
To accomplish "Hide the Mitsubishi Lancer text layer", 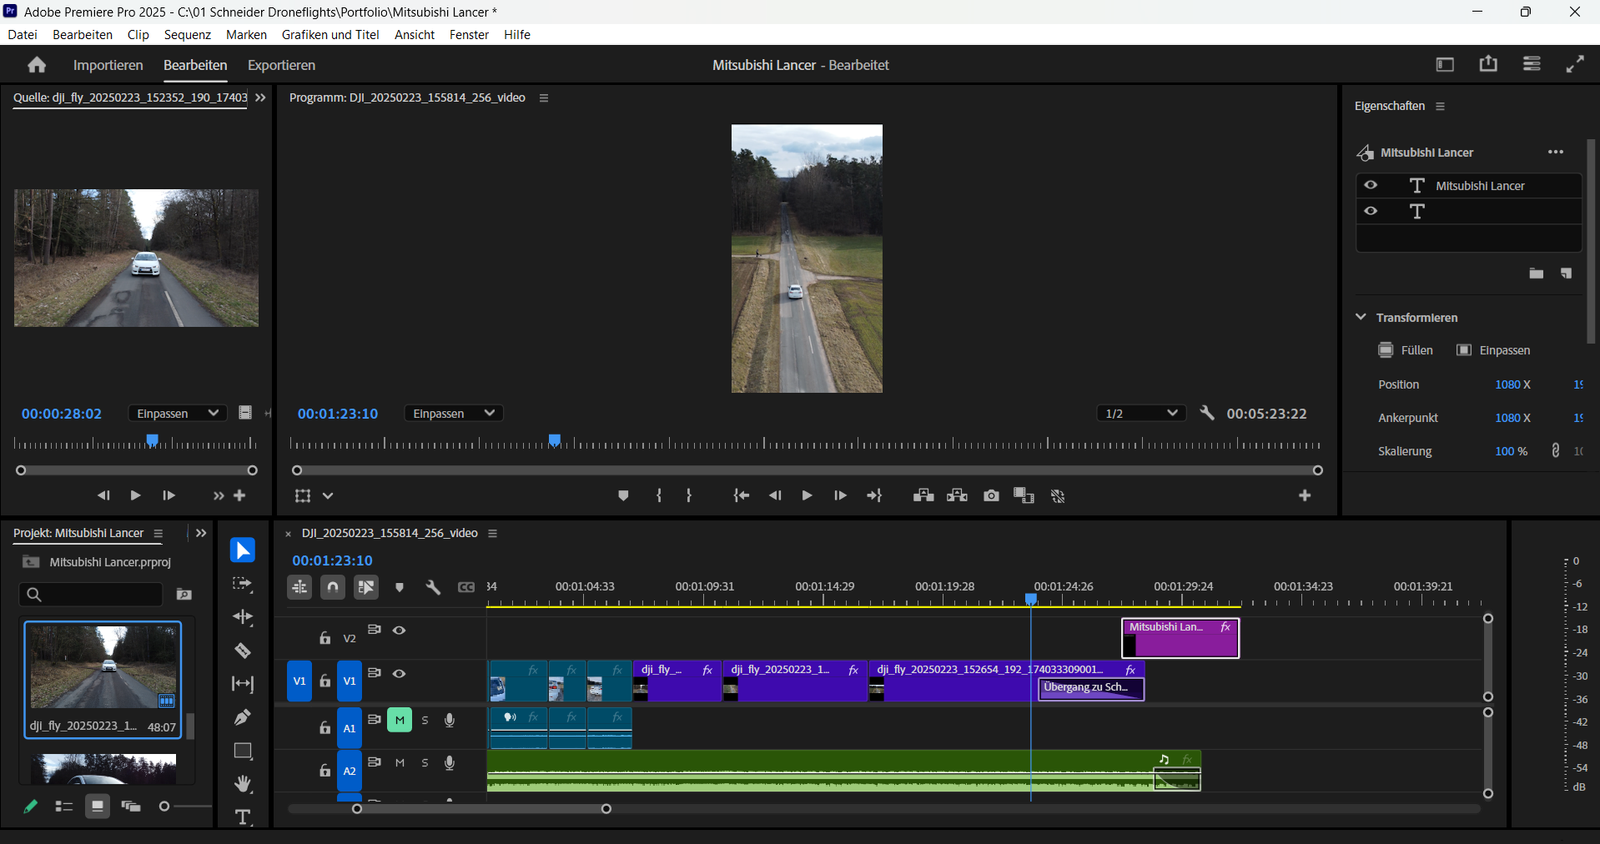I will (1371, 185).
